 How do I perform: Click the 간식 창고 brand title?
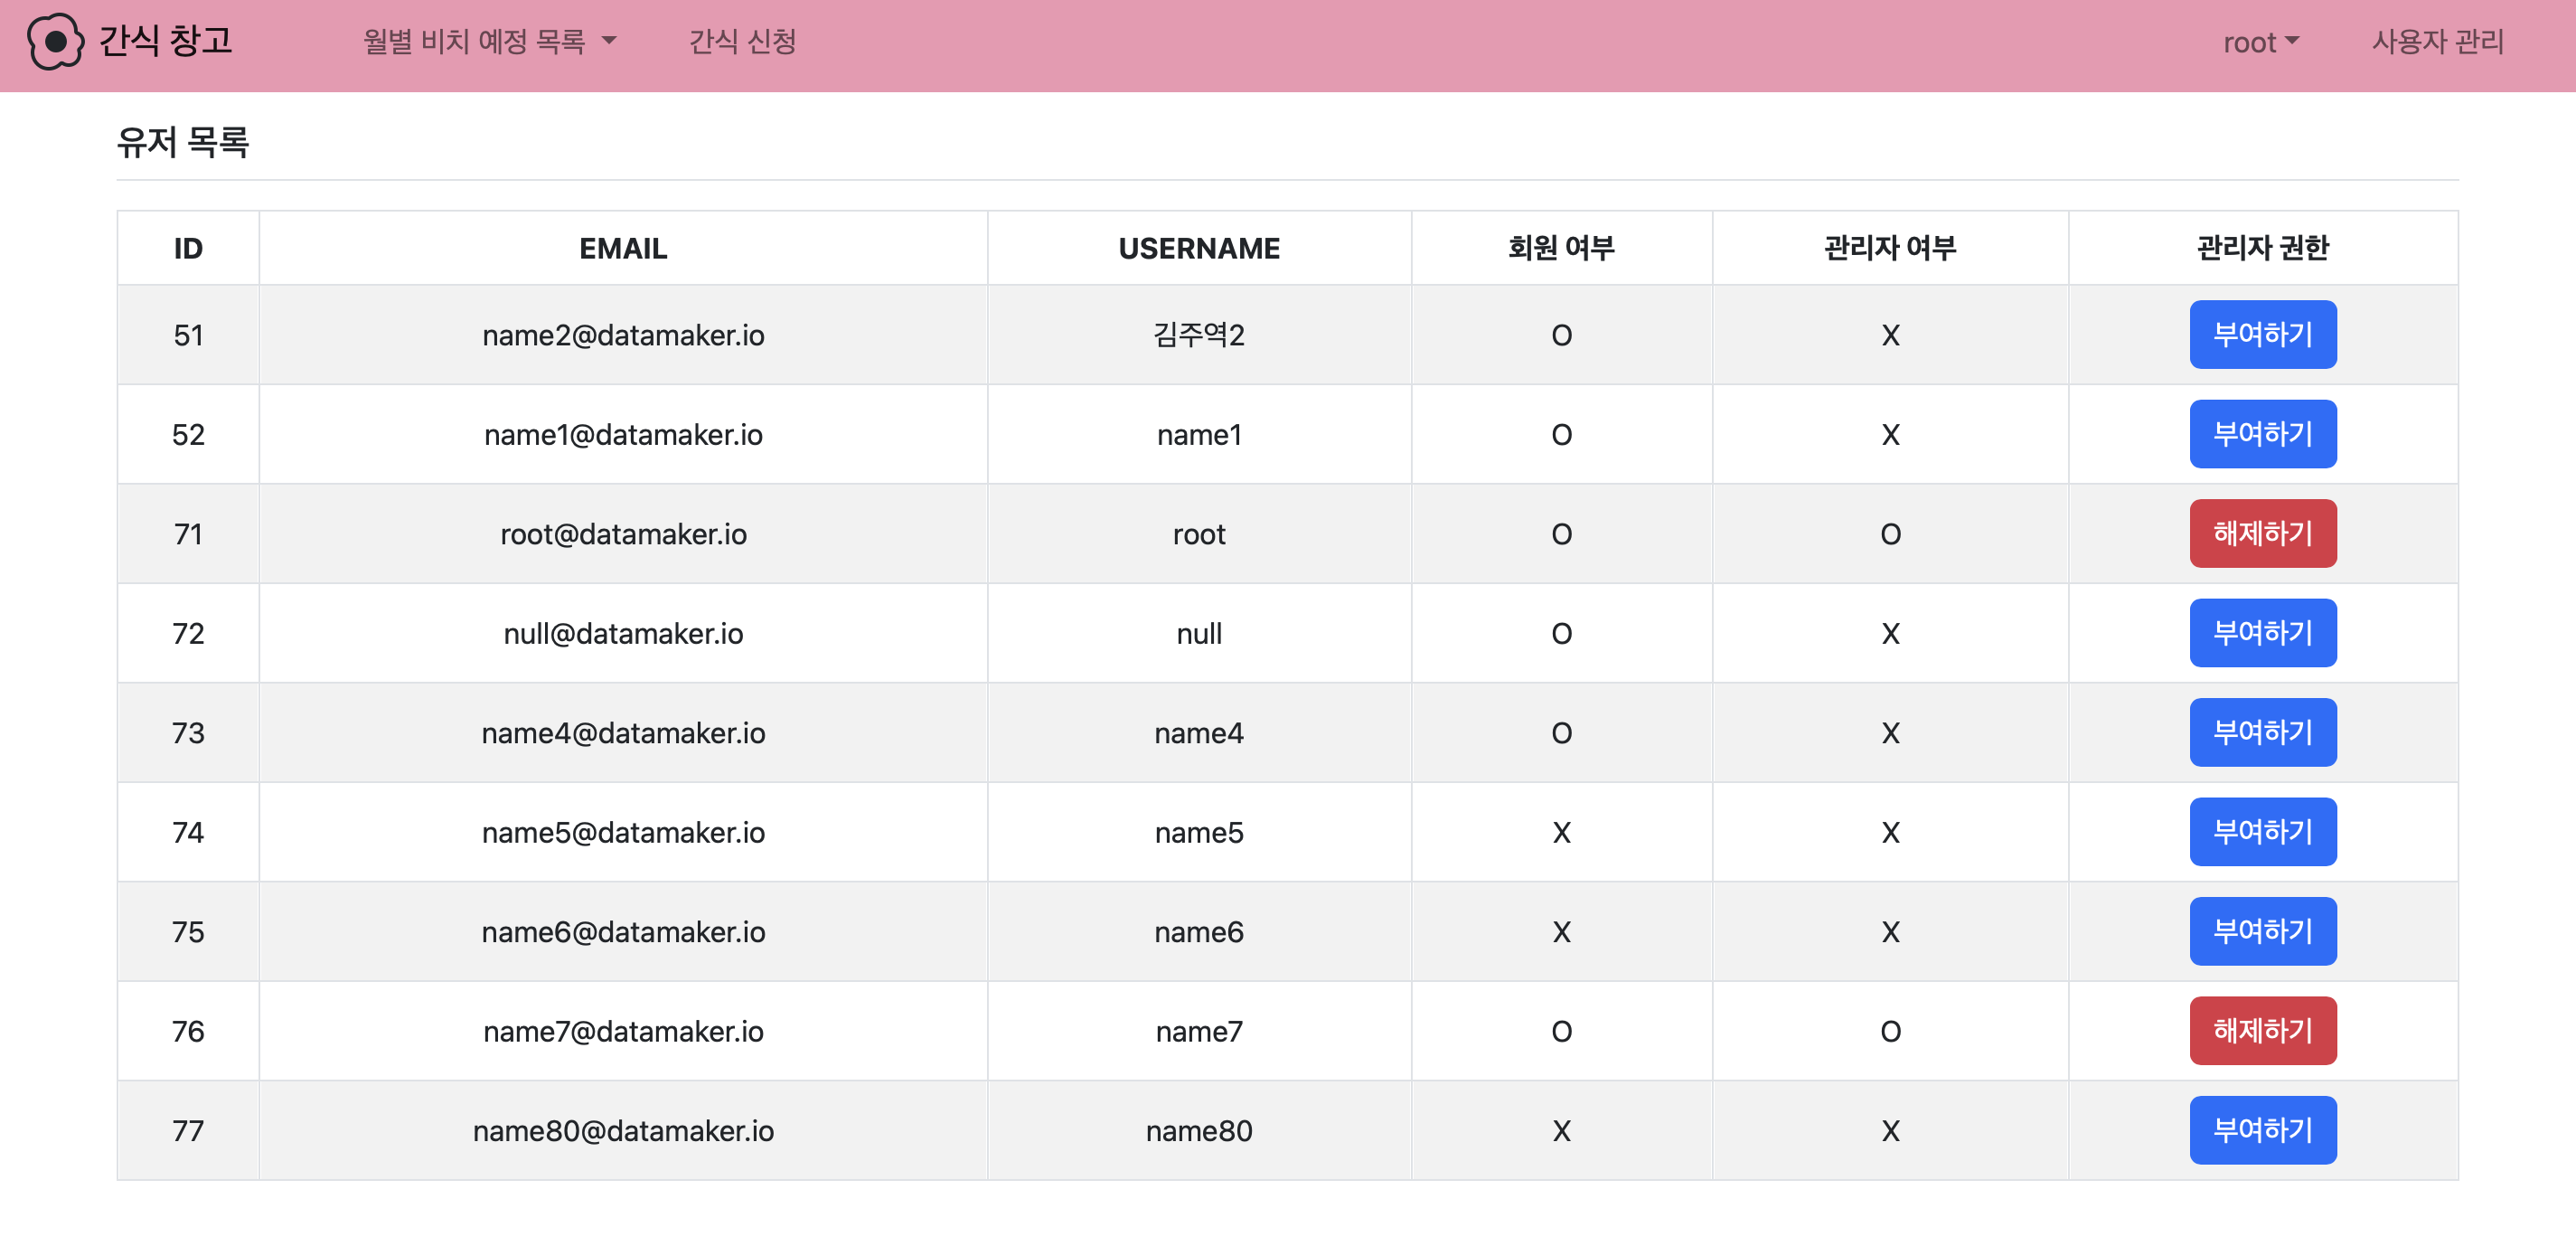(x=166, y=42)
